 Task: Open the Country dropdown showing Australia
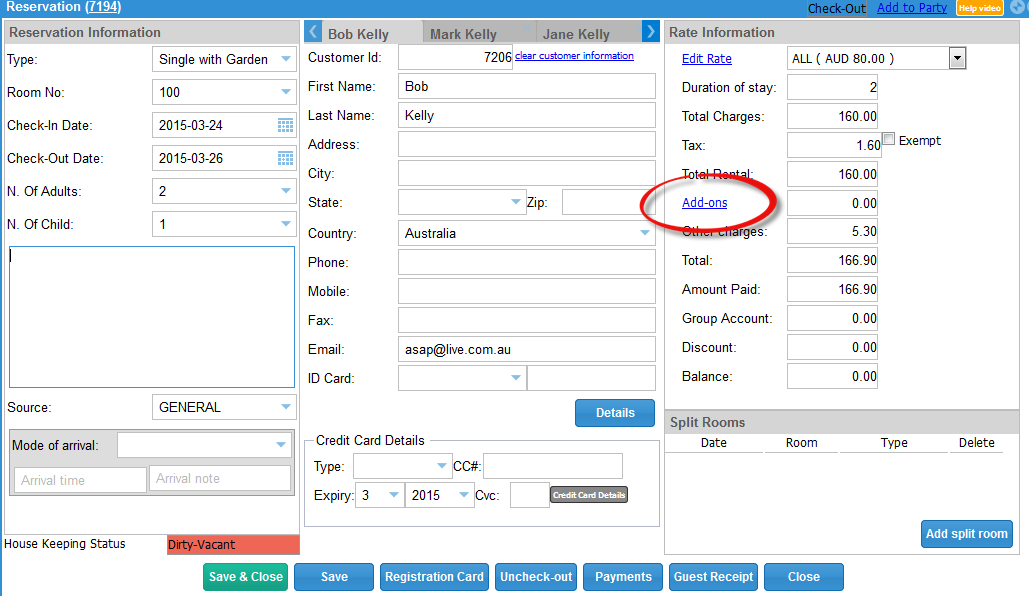[x=645, y=233]
